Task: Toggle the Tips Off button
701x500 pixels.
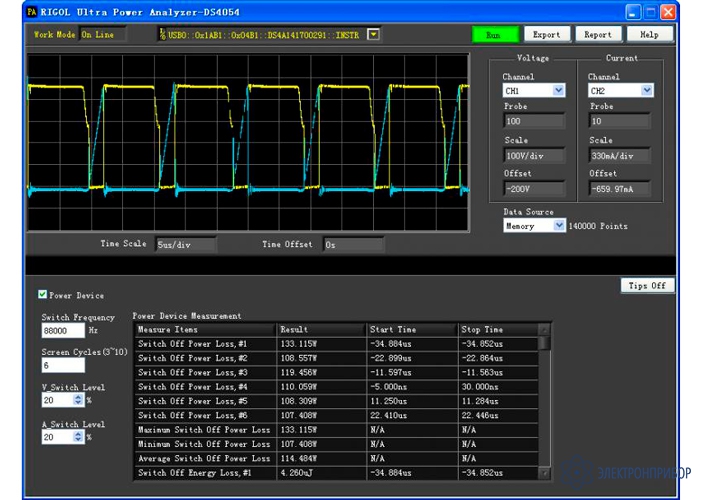Action: (x=647, y=286)
